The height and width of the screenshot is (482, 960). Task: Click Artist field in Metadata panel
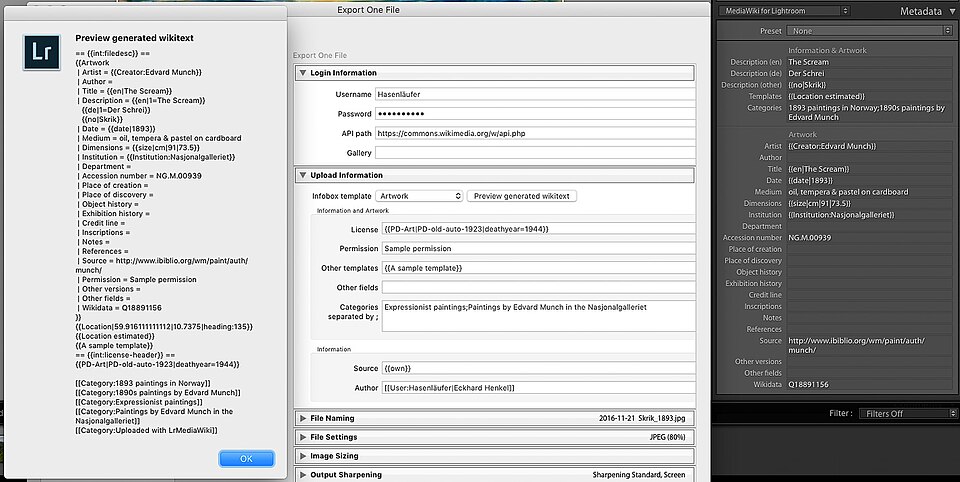870,146
